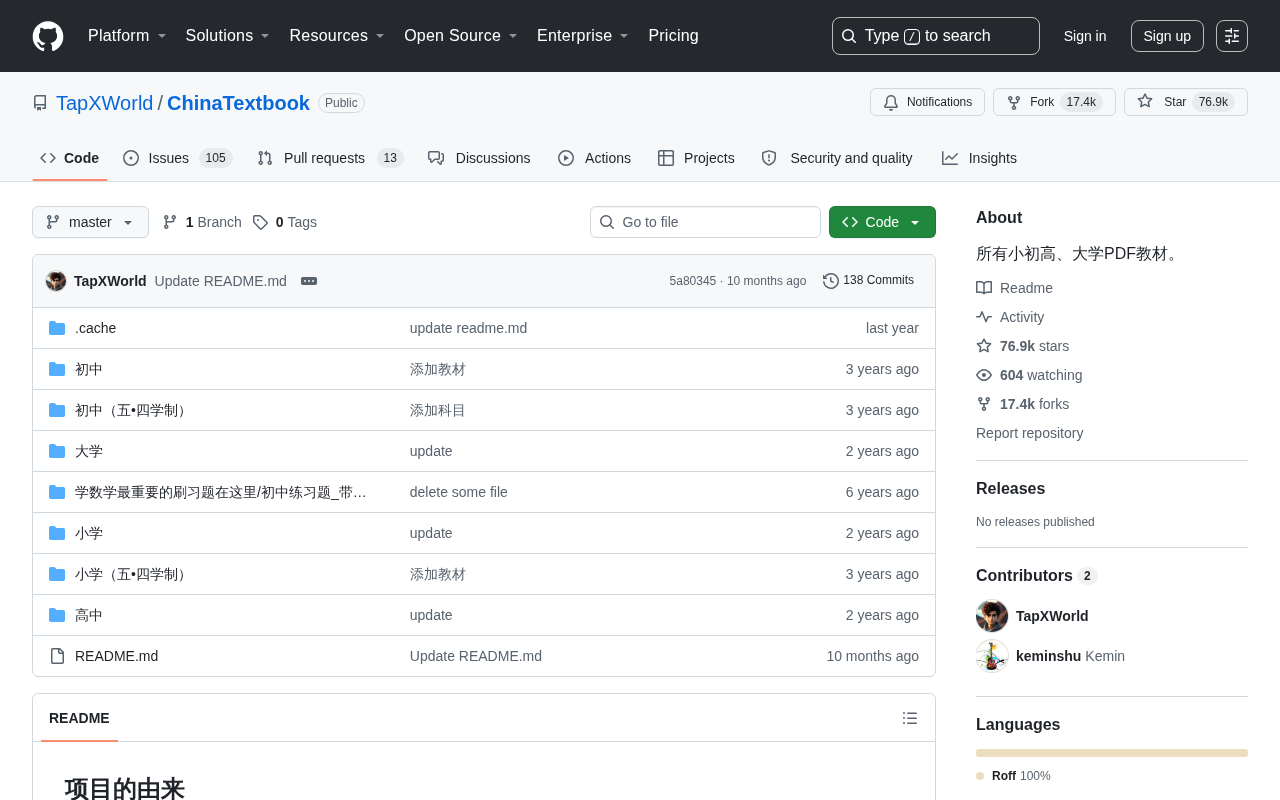This screenshot has width=1280, height=800.
Task: Select the README tab heading
Action: tap(79, 718)
